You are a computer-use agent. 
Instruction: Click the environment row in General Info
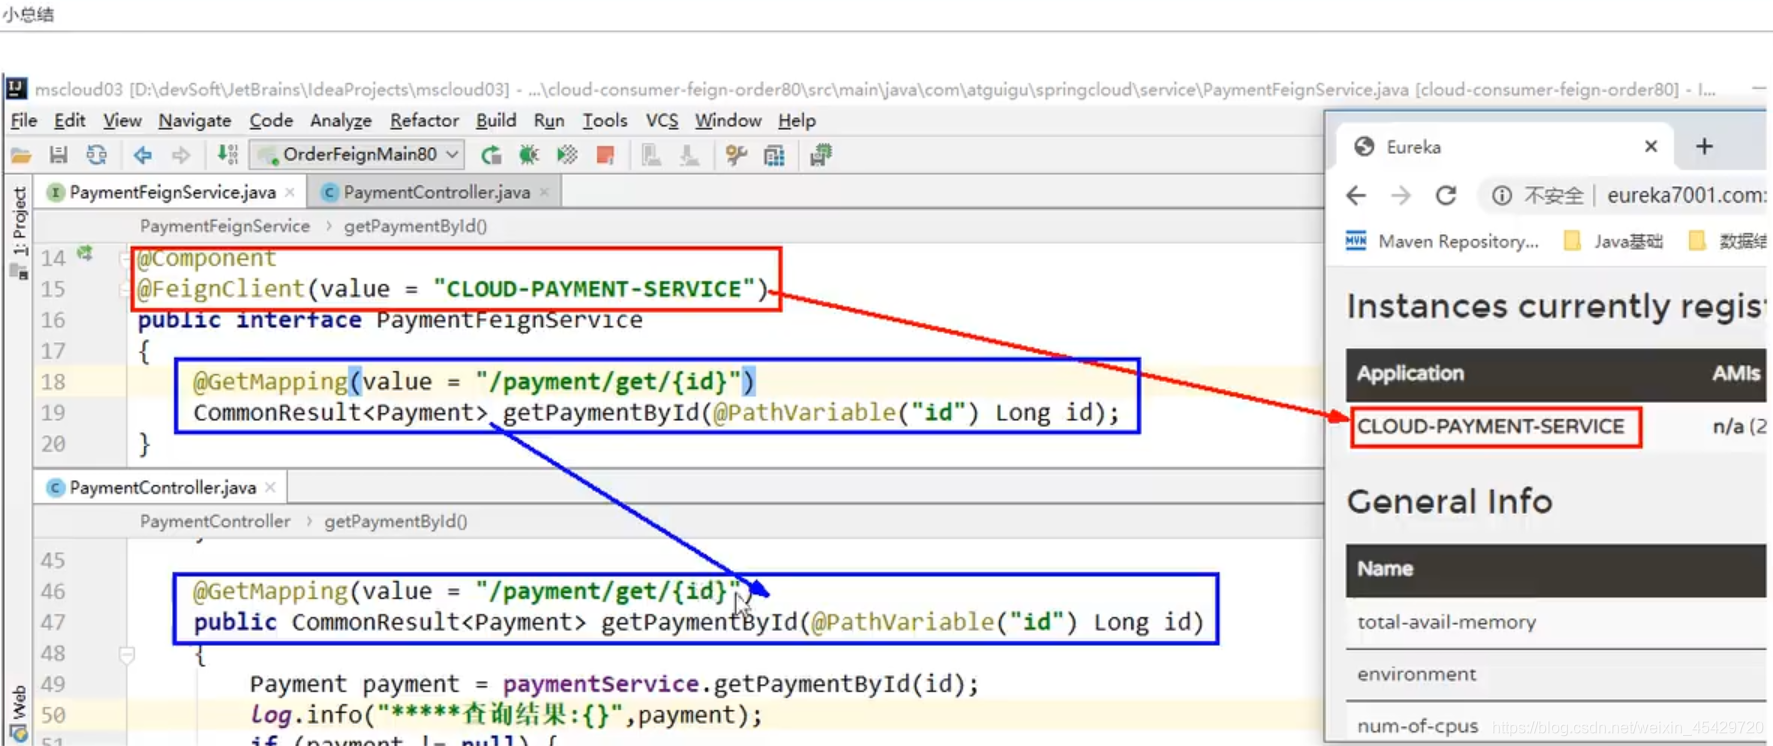pyautogui.click(x=1556, y=674)
